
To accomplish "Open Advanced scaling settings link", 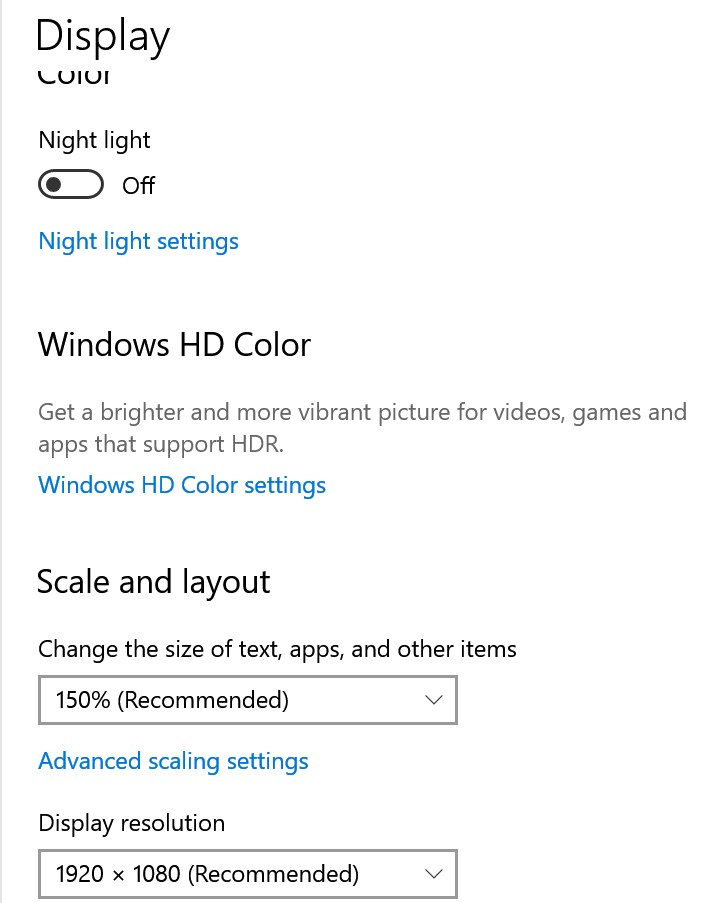I will pyautogui.click(x=173, y=761).
